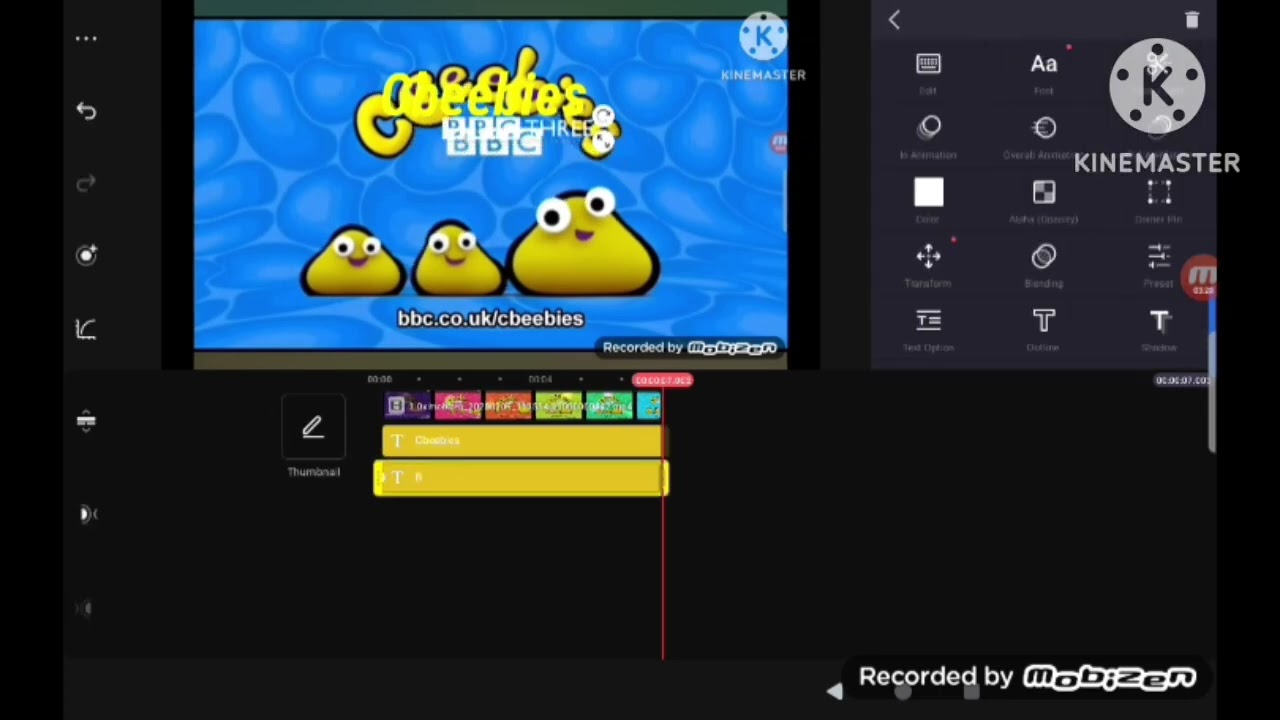1280x720 pixels.
Task: Tap the rotate handle on the preview text
Action: [603, 117]
